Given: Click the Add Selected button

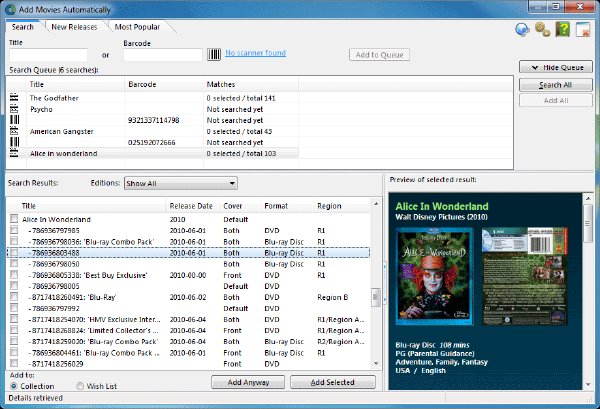Looking at the screenshot, I should (333, 382).
